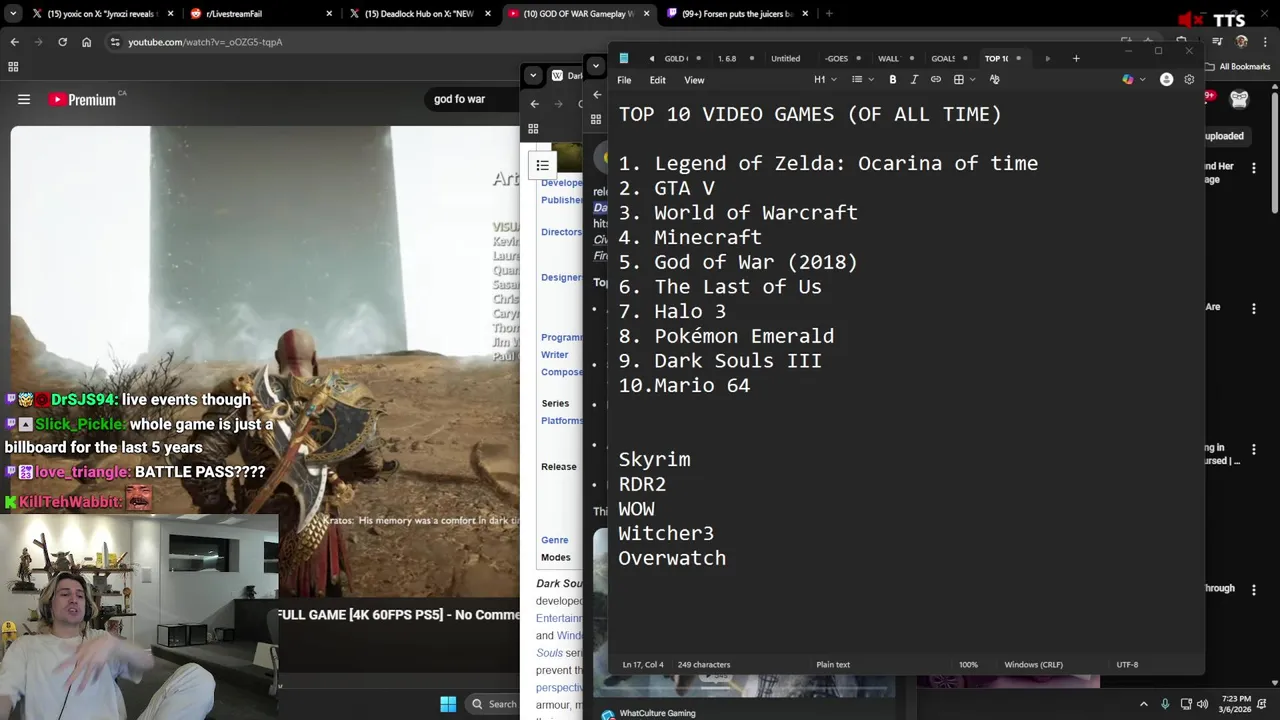Image resolution: width=1280 pixels, height=720 pixels.
Task: Click 'Overwatch' line in Notepad
Action: click(672, 558)
